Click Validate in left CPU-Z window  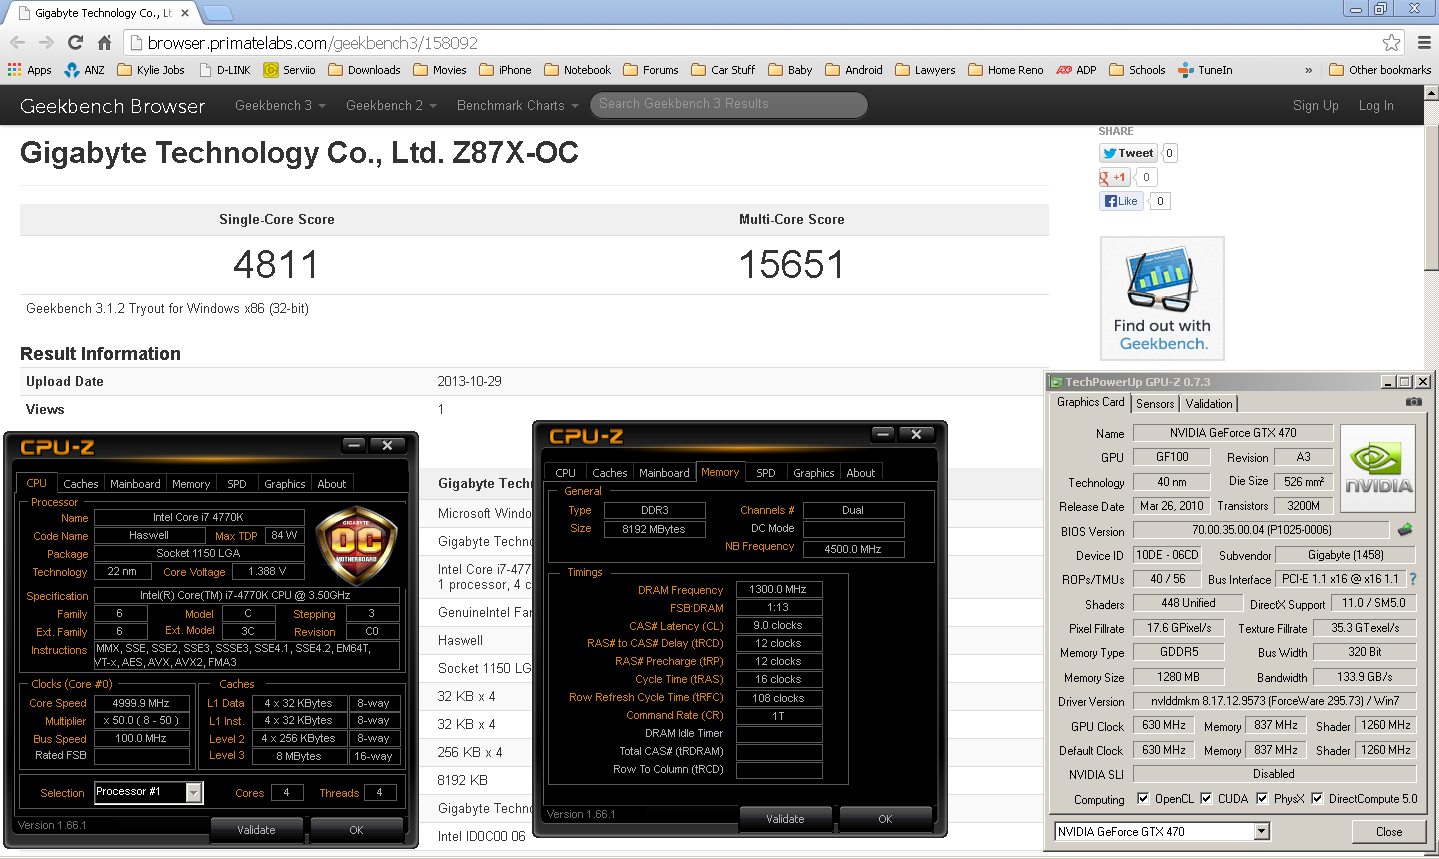pyautogui.click(x=256, y=830)
